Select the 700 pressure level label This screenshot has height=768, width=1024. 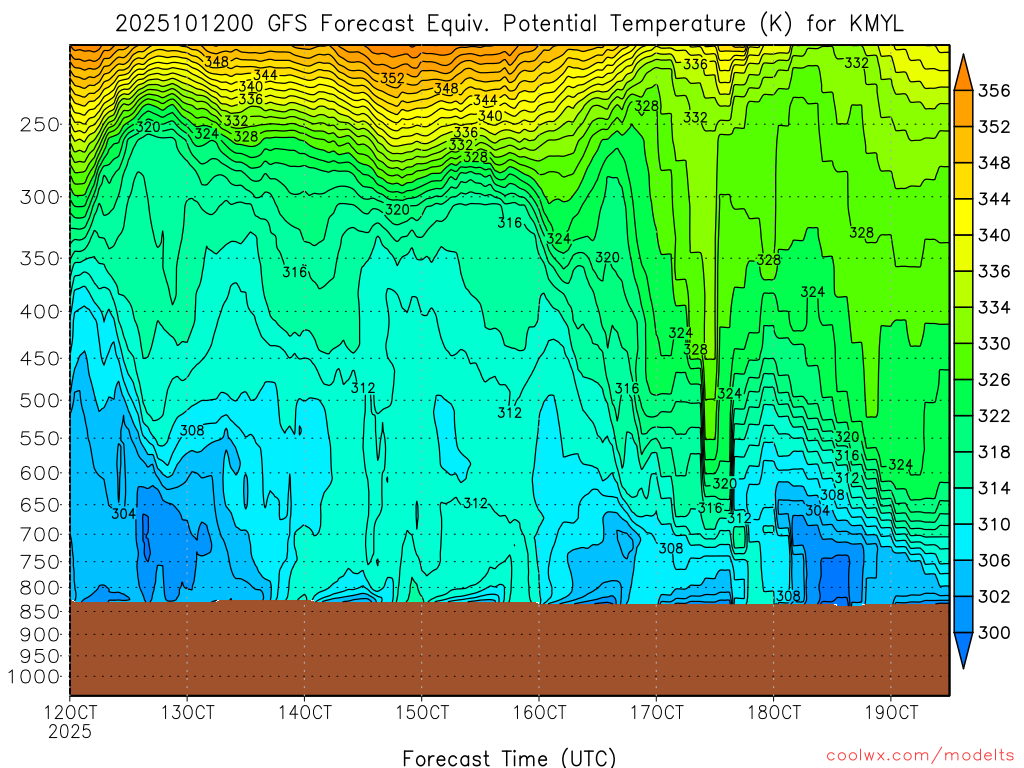coord(40,535)
